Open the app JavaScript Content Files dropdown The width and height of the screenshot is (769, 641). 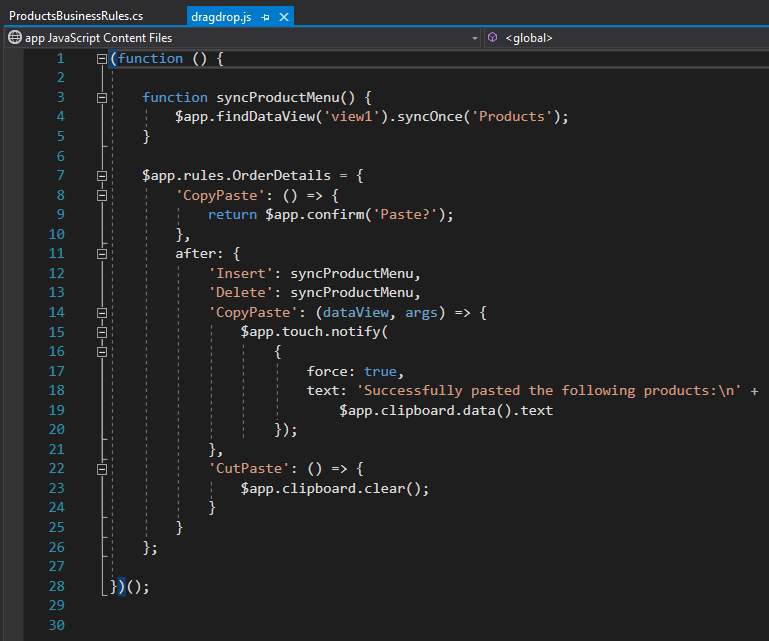[474, 38]
